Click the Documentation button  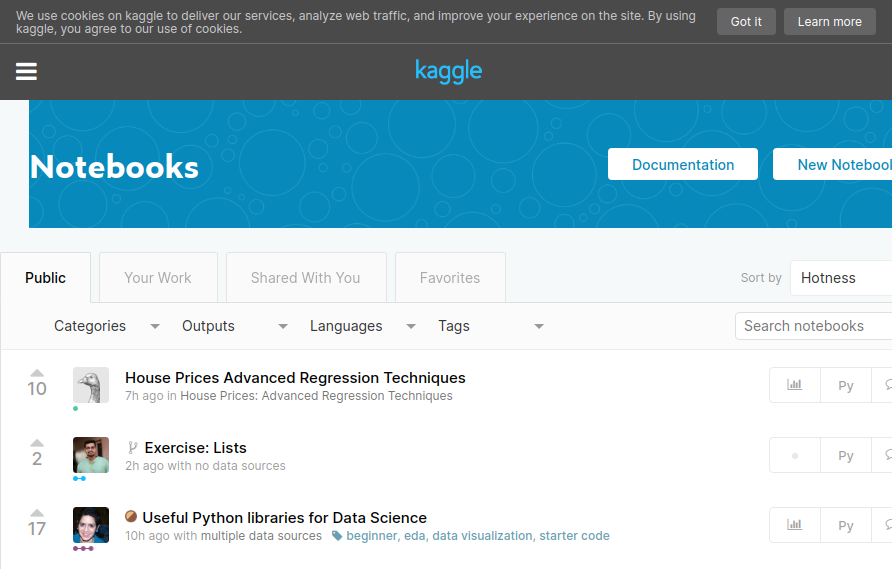[683, 164]
